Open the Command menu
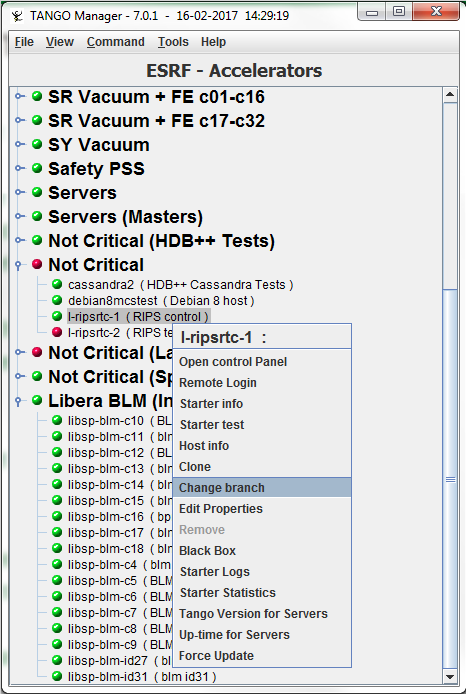Viewport: 466px width, 694px height. (116, 42)
